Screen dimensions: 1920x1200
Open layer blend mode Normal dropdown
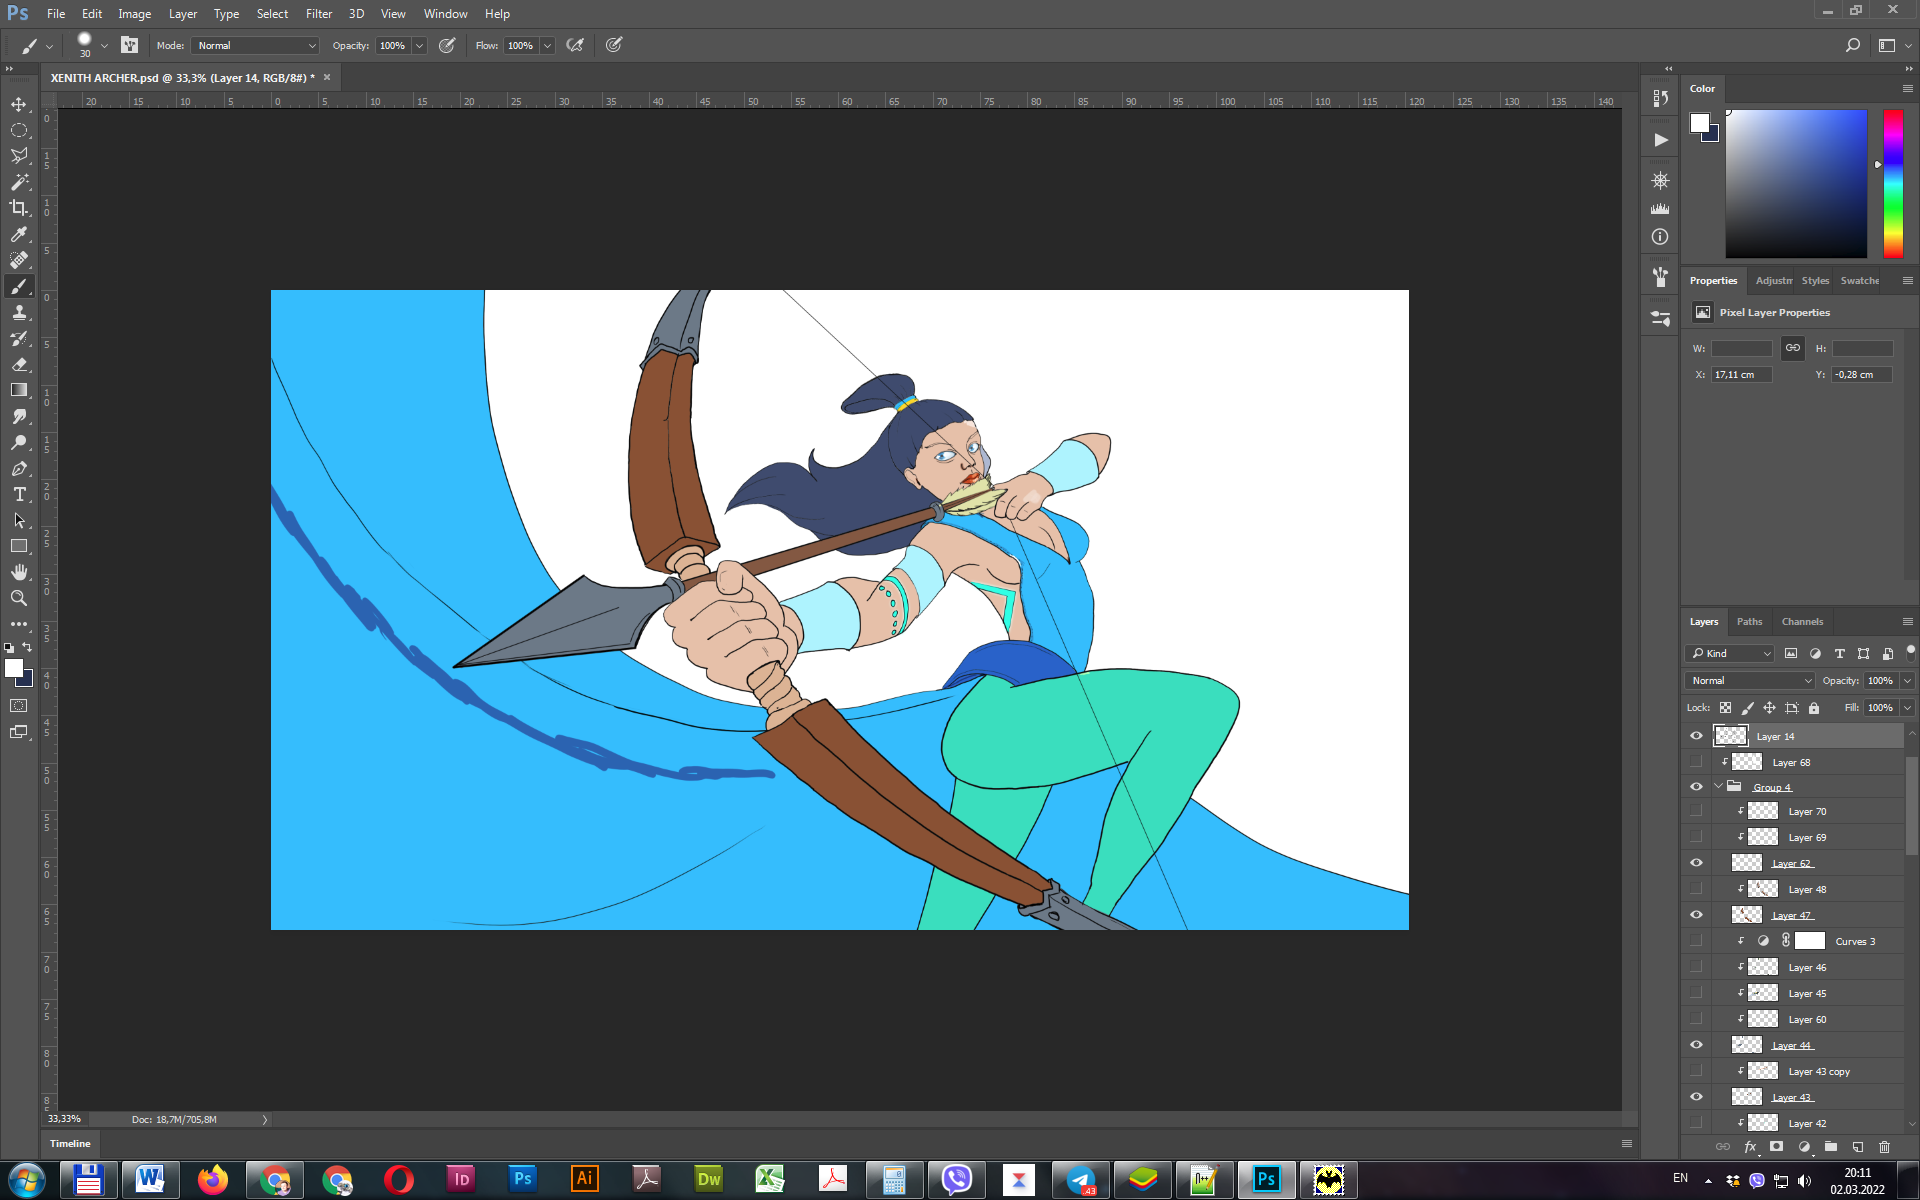point(1749,681)
